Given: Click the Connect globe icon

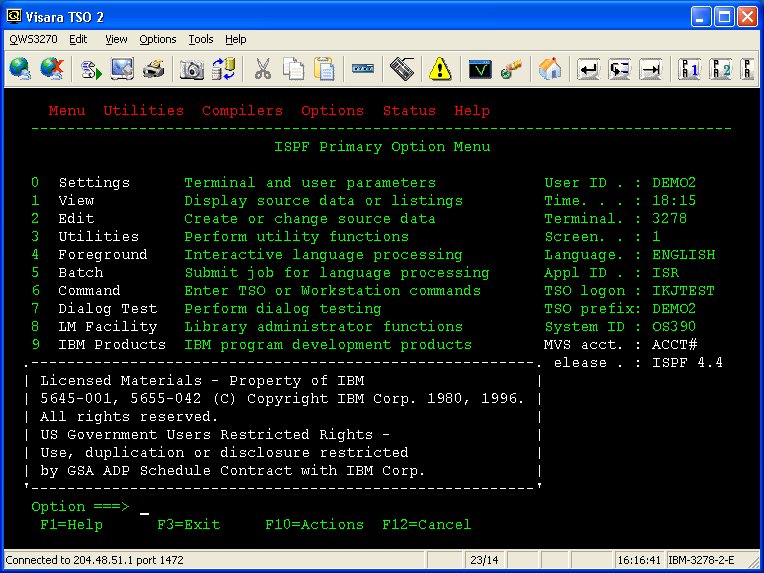Looking at the screenshot, I should pyautogui.click(x=20, y=68).
